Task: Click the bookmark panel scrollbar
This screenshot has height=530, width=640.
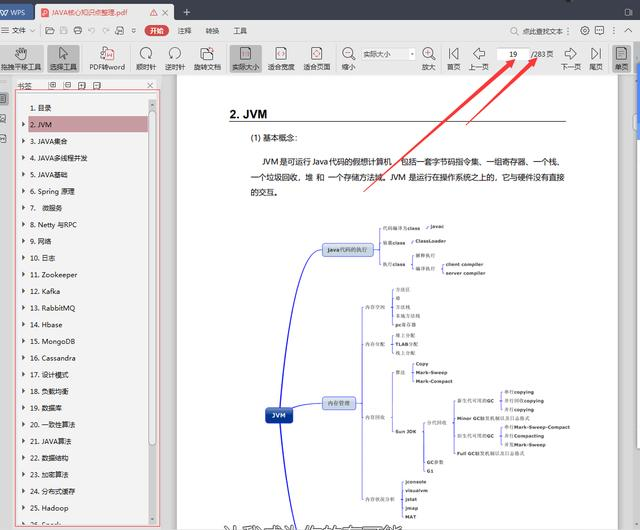Action: point(152,278)
